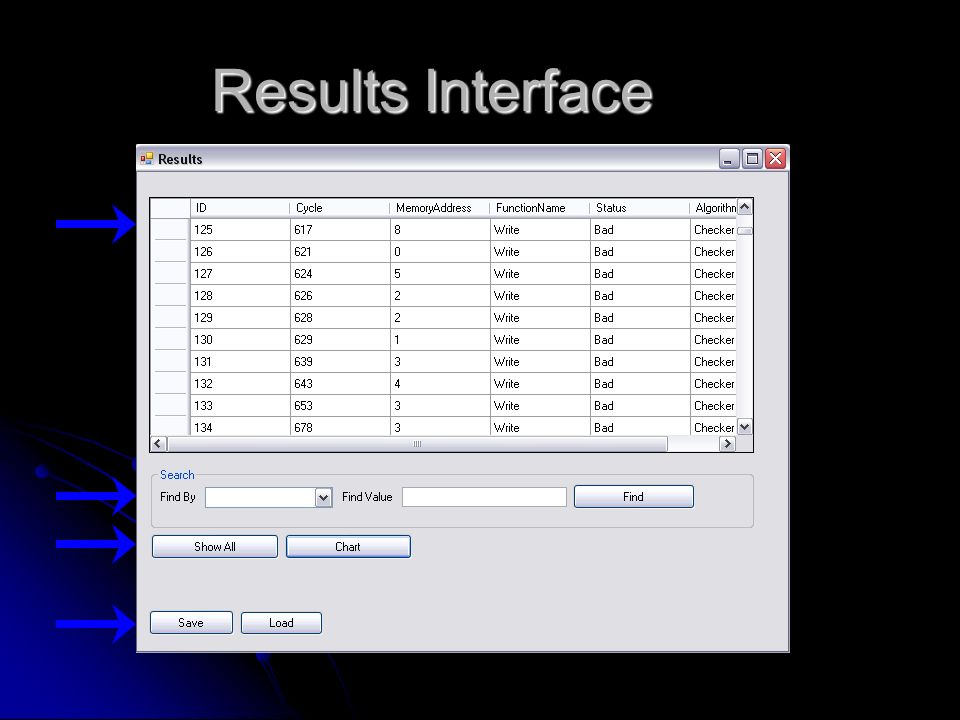Viewport: 960px width, 720px height.
Task: Maximize the Results window
Action: point(752,159)
